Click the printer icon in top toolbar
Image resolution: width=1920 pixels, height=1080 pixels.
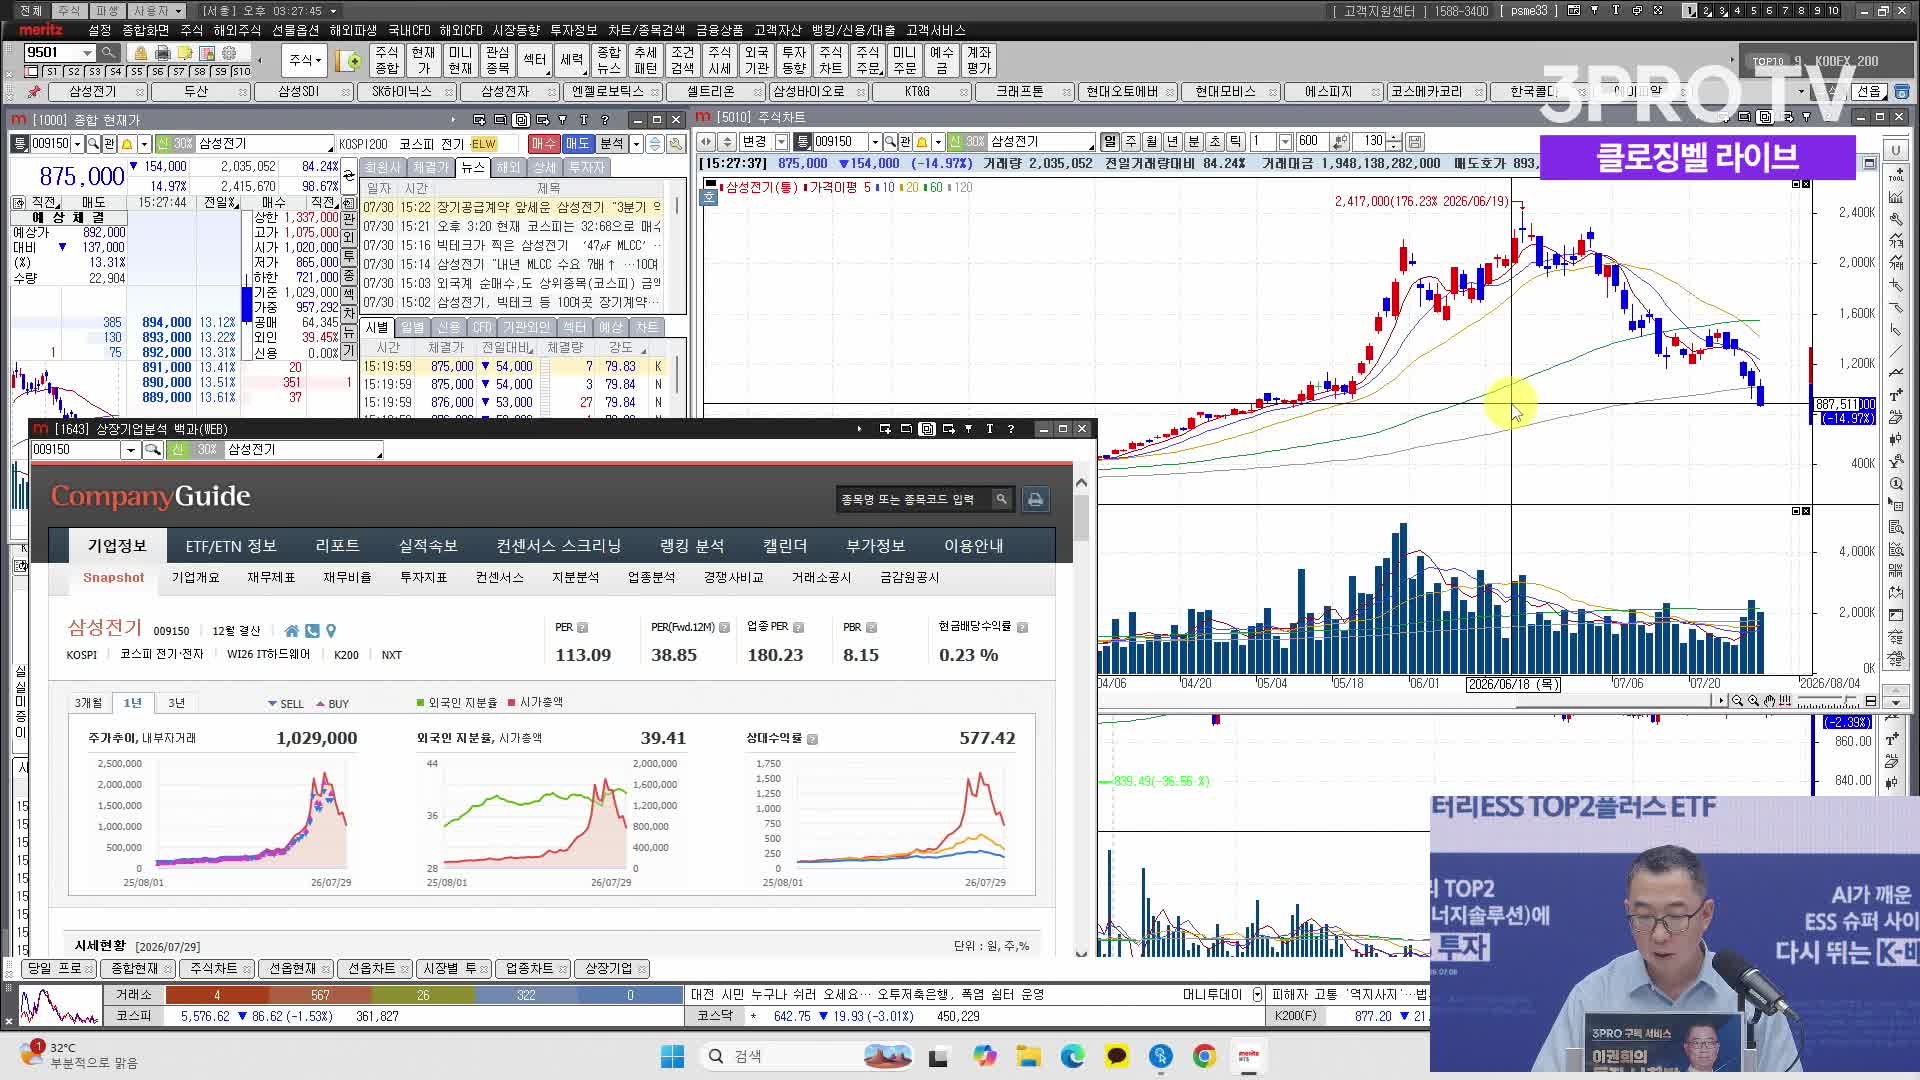coord(162,53)
